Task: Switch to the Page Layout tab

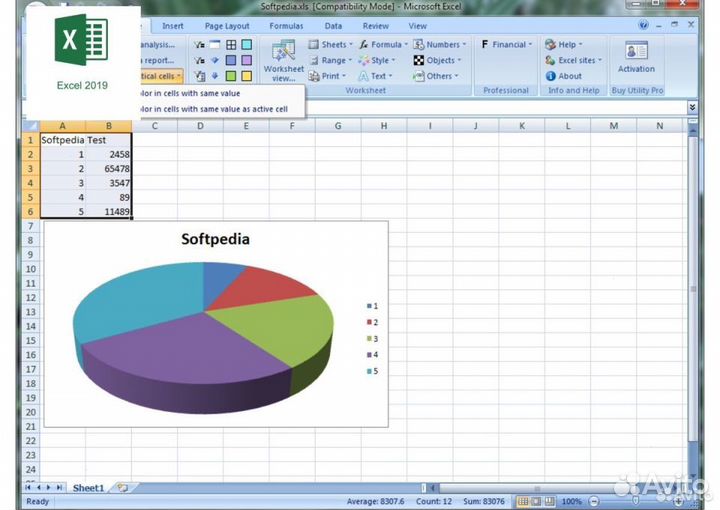Action: [227, 26]
